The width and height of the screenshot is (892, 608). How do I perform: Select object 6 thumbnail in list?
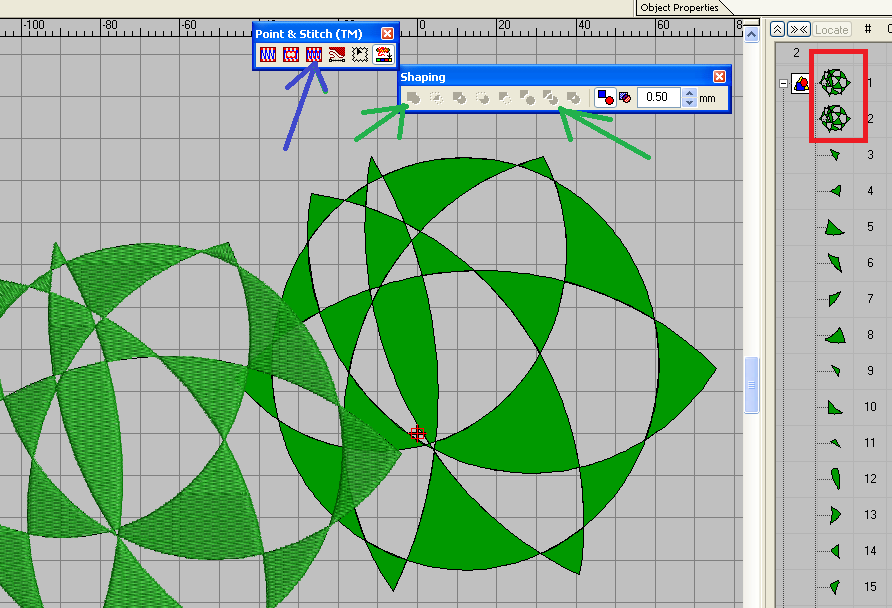pyautogui.click(x=835, y=262)
